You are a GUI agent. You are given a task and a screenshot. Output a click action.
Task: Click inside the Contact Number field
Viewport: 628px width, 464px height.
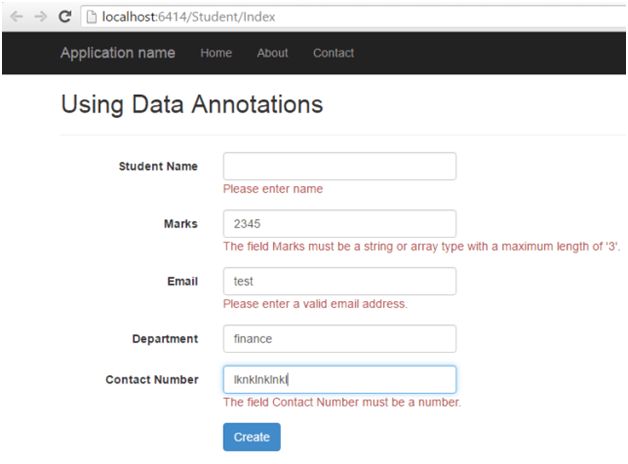[x=339, y=380]
